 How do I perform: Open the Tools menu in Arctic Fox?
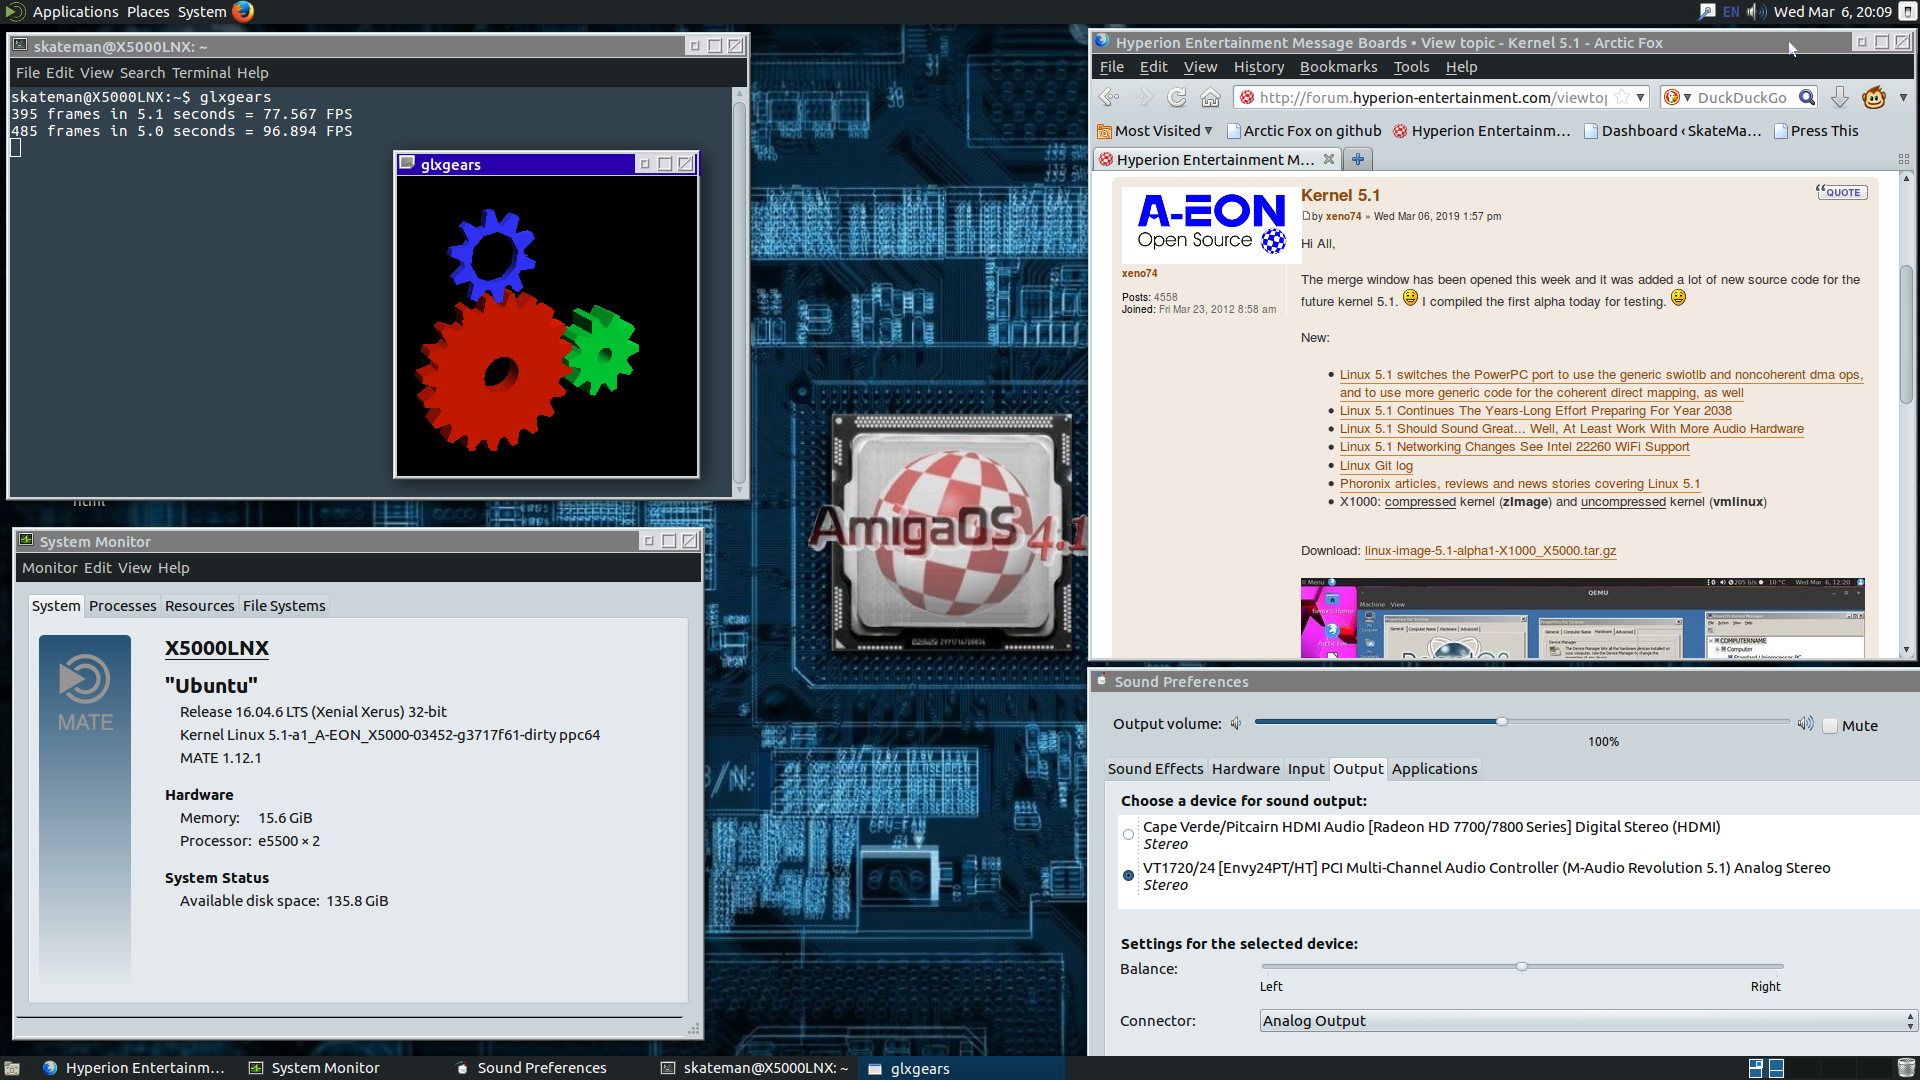click(1411, 67)
